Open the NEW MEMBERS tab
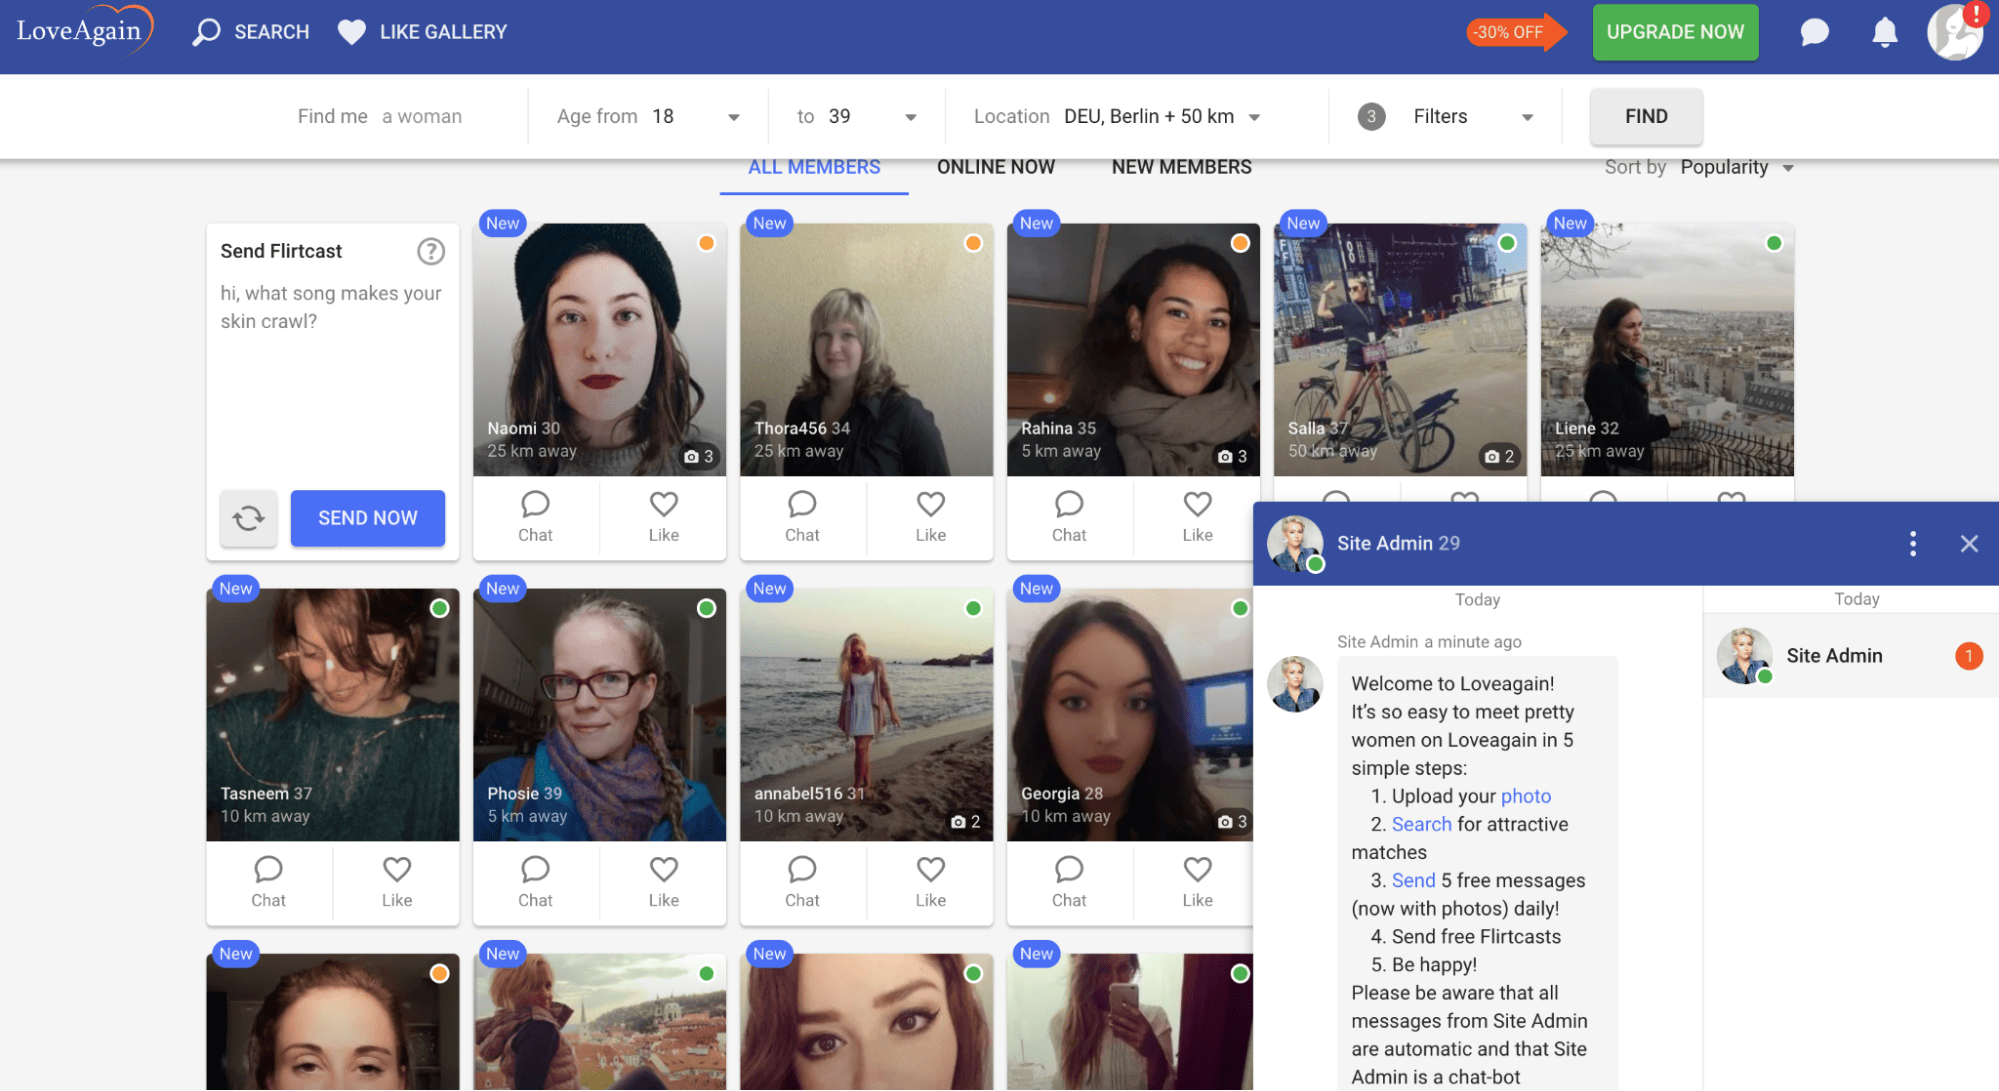 click(x=1181, y=167)
